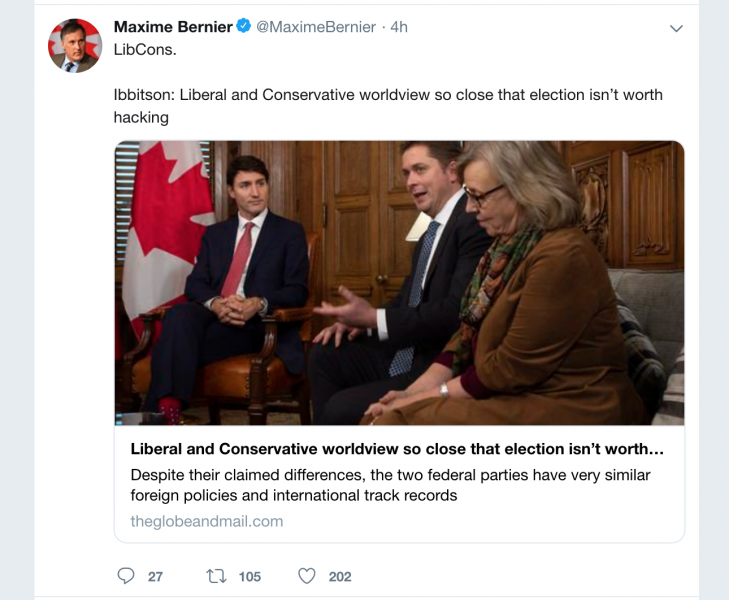This screenshot has width=729, height=600.
Task: Reply to the tweet via speech bubble icon
Action: (x=126, y=576)
